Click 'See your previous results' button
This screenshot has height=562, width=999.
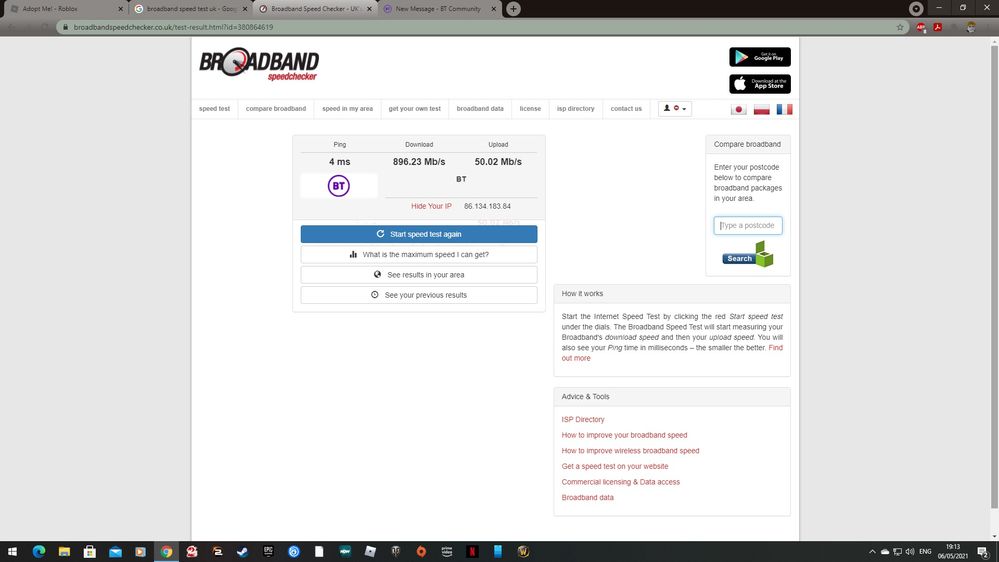click(418, 295)
